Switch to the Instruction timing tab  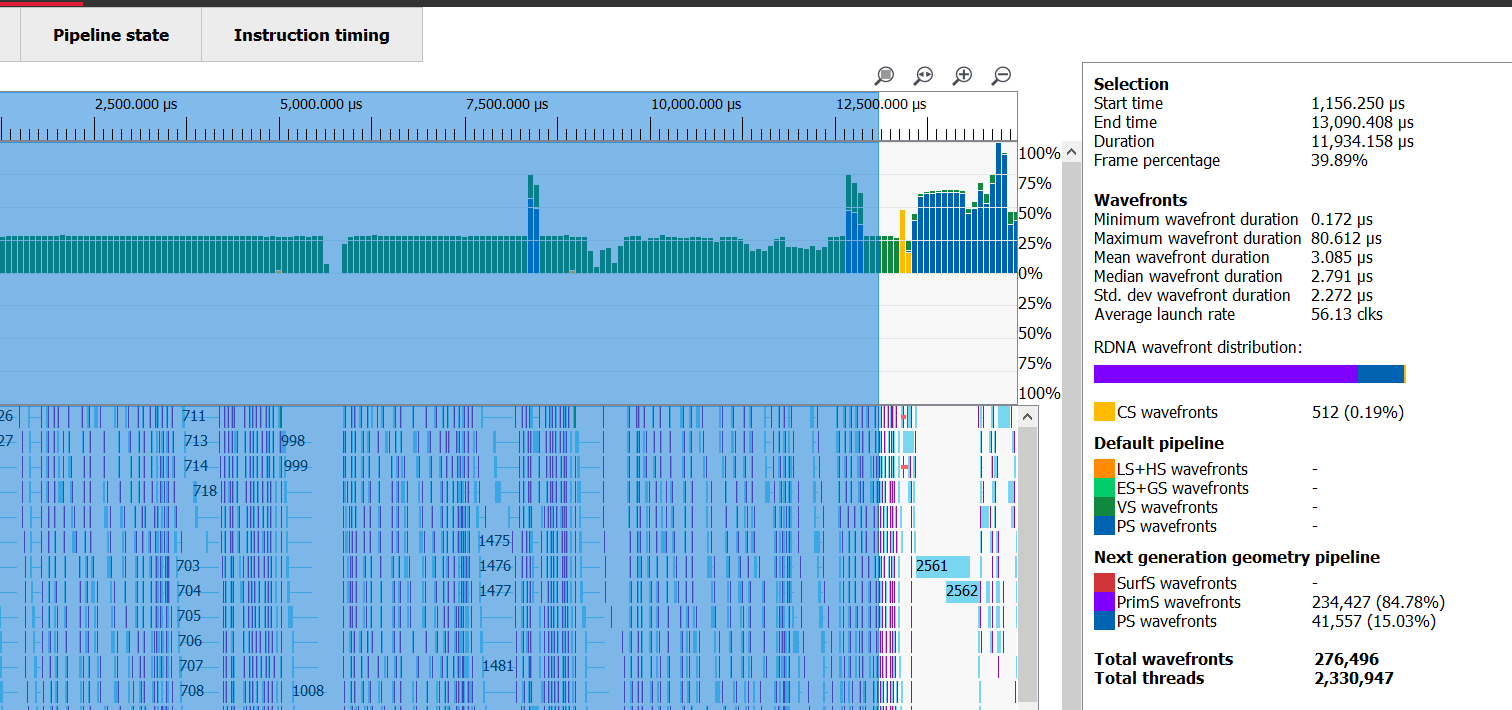311,35
